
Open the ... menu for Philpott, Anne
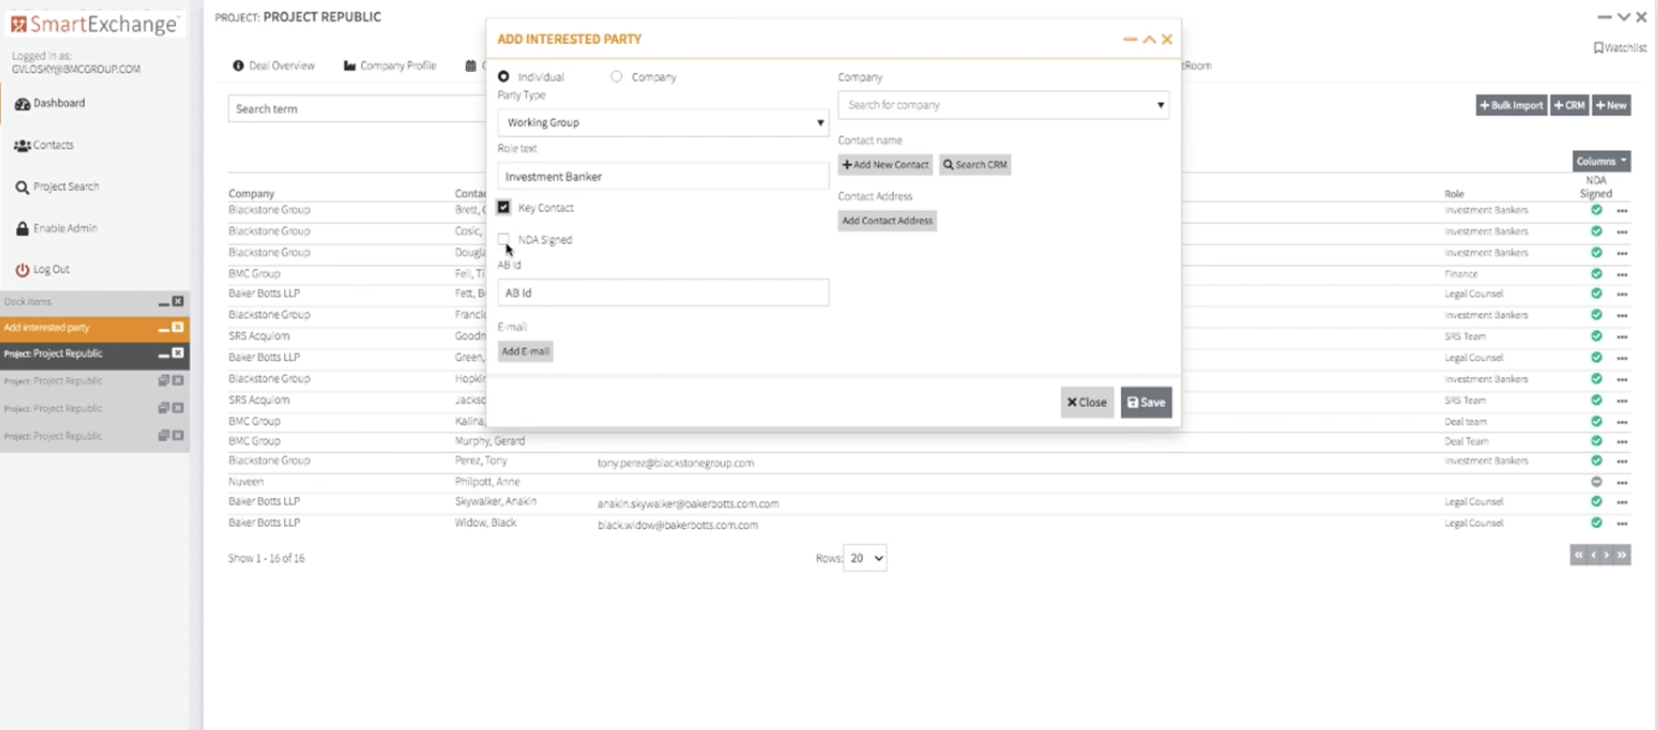1622,483
